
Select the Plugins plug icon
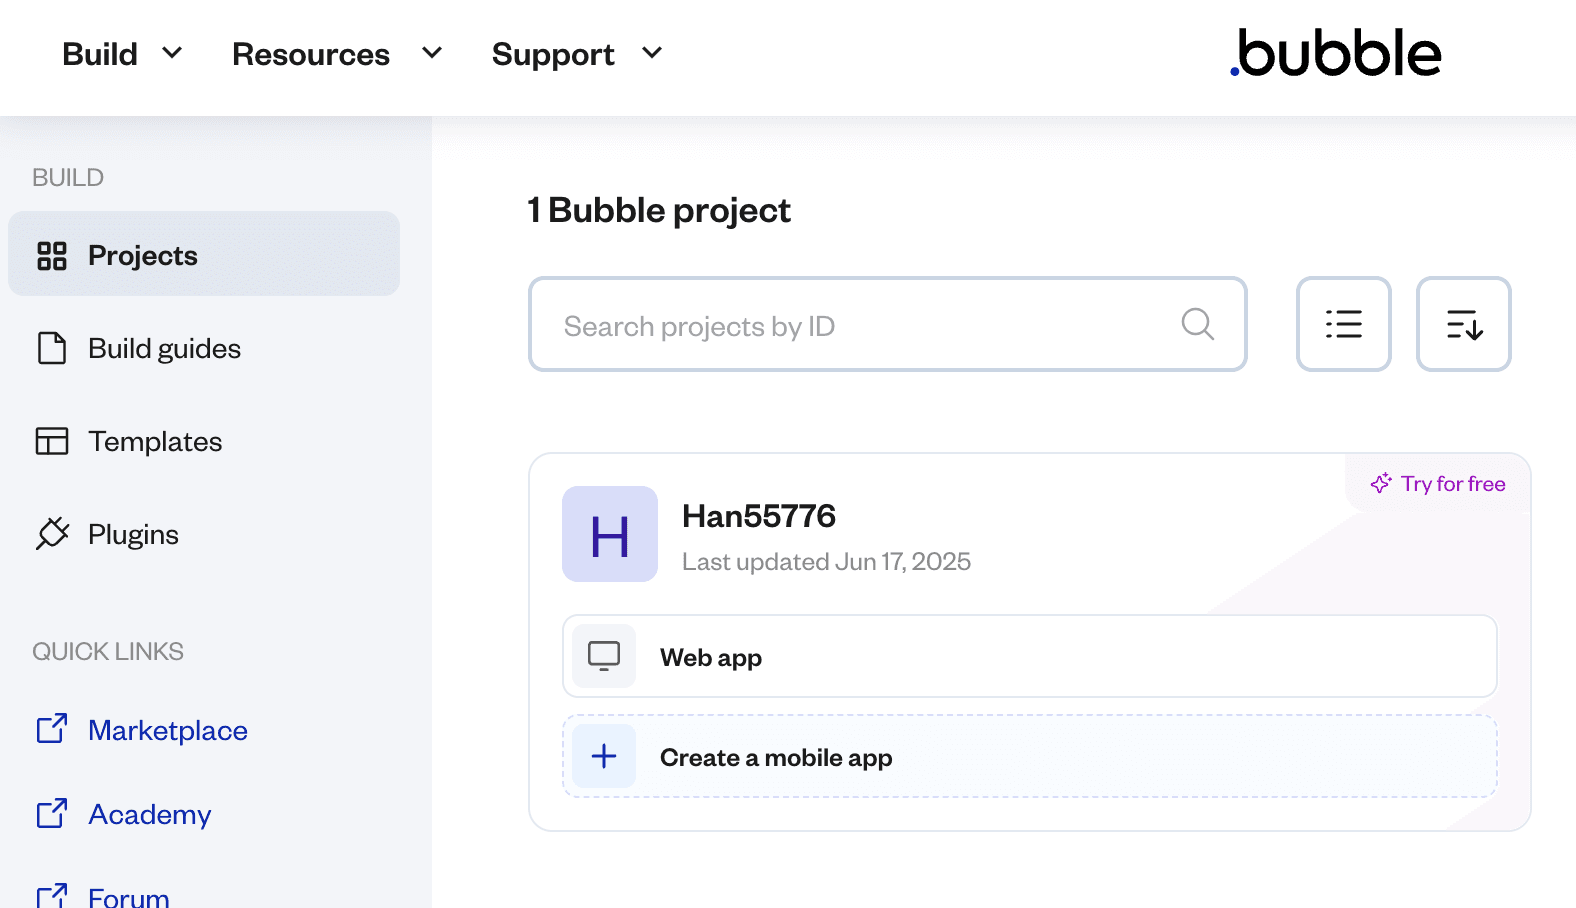point(54,533)
